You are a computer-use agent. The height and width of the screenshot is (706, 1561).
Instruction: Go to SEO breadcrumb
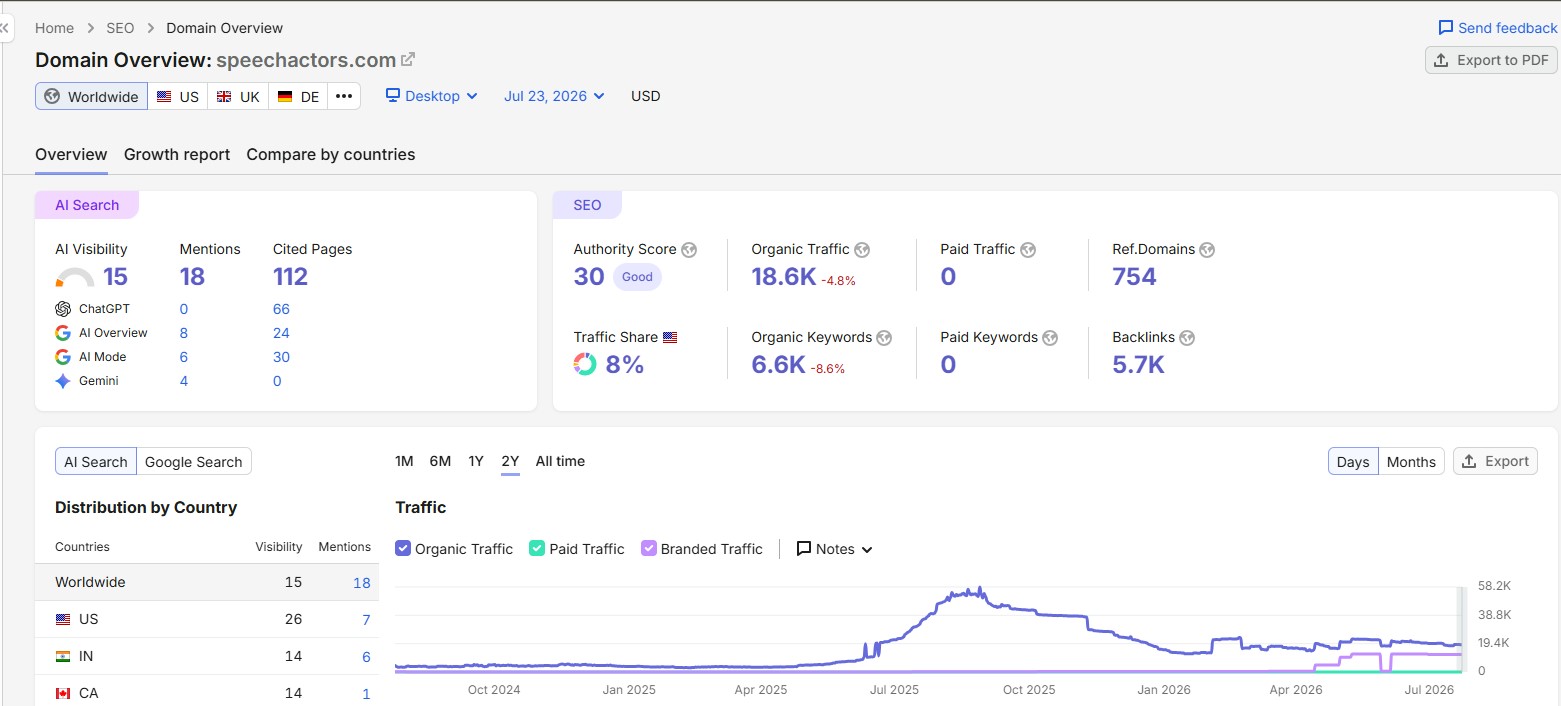pyautogui.click(x=120, y=28)
